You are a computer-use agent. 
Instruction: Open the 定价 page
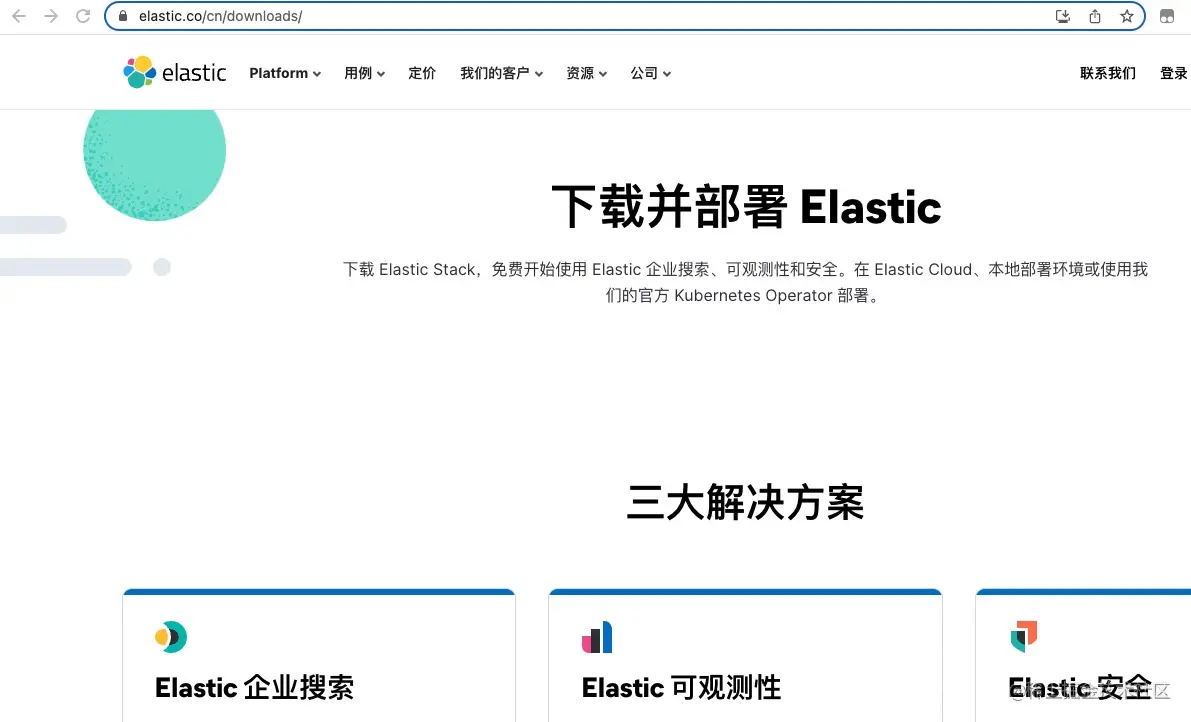422,73
